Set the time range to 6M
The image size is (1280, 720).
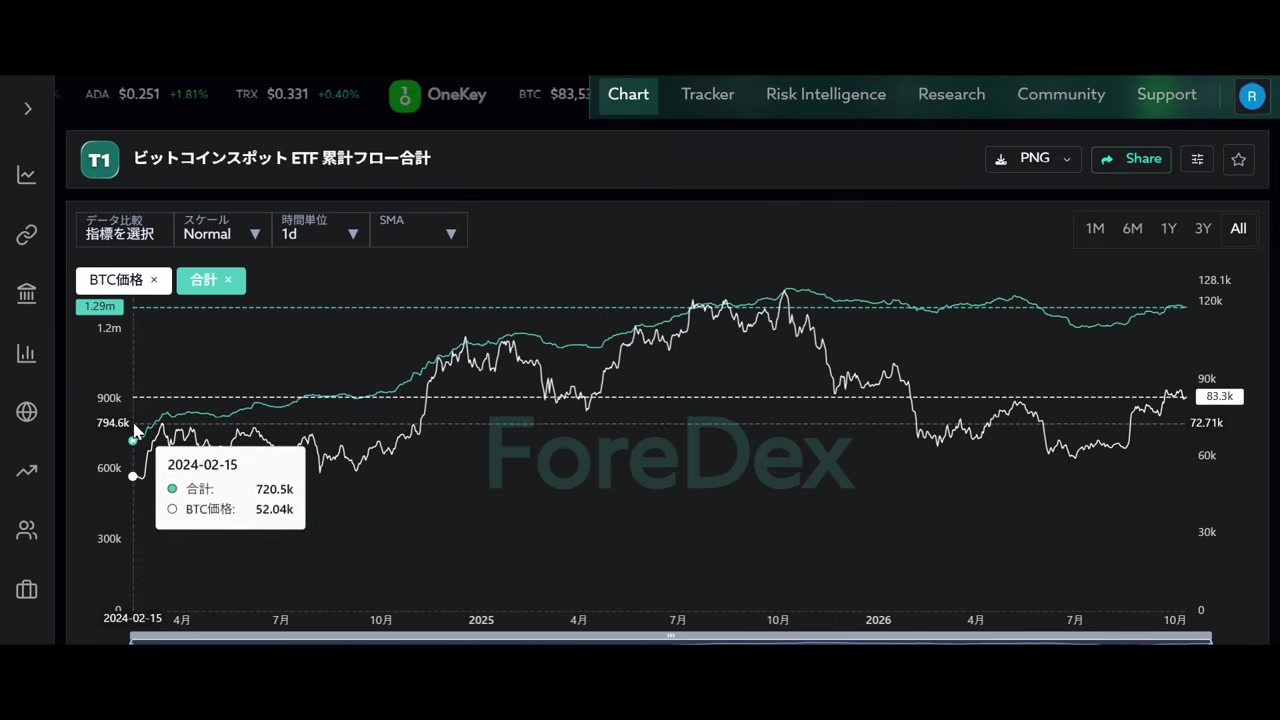pos(1132,229)
